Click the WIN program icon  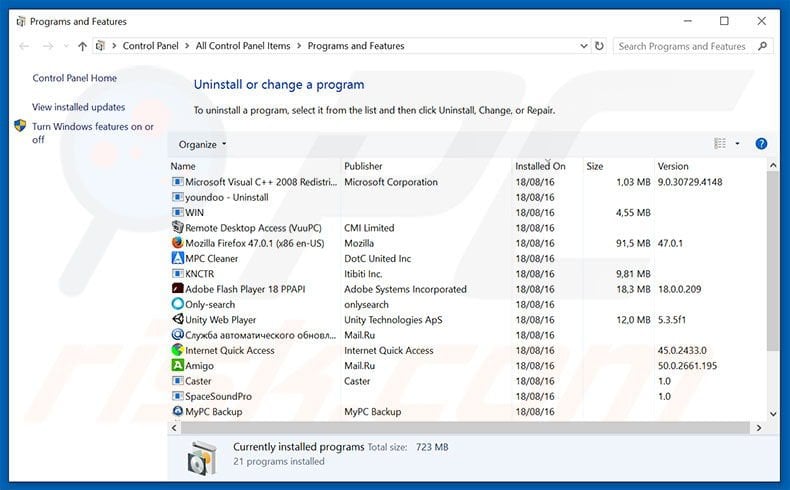pos(177,213)
